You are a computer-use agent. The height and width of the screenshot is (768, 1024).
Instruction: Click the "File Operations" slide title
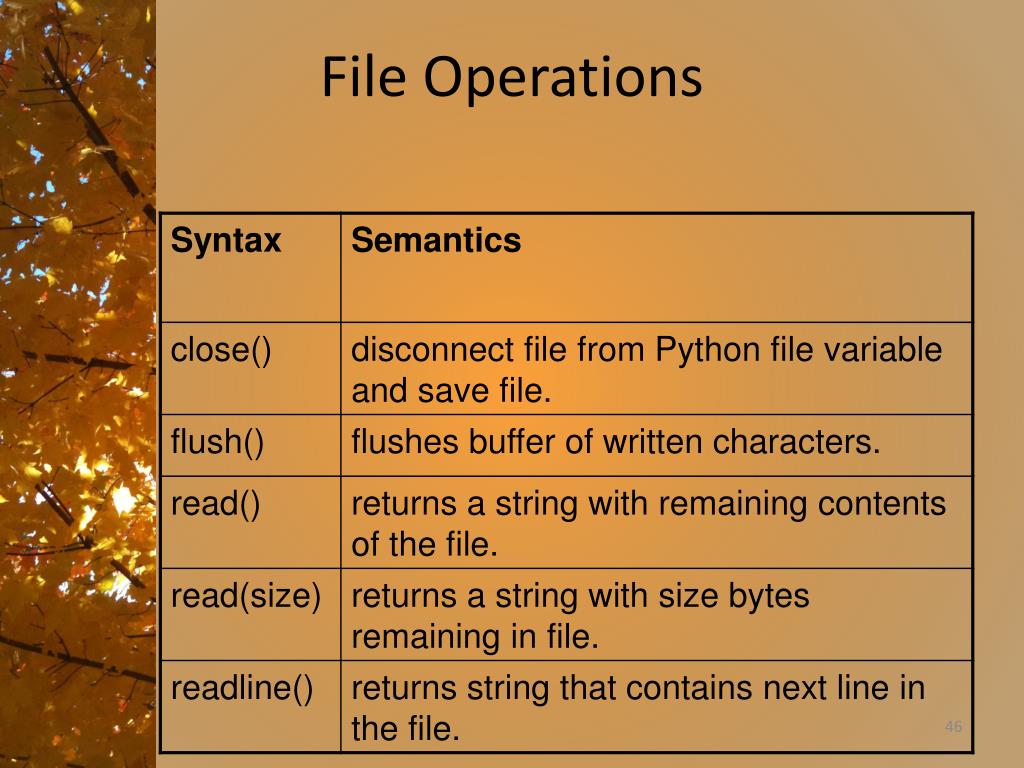(511, 78)
